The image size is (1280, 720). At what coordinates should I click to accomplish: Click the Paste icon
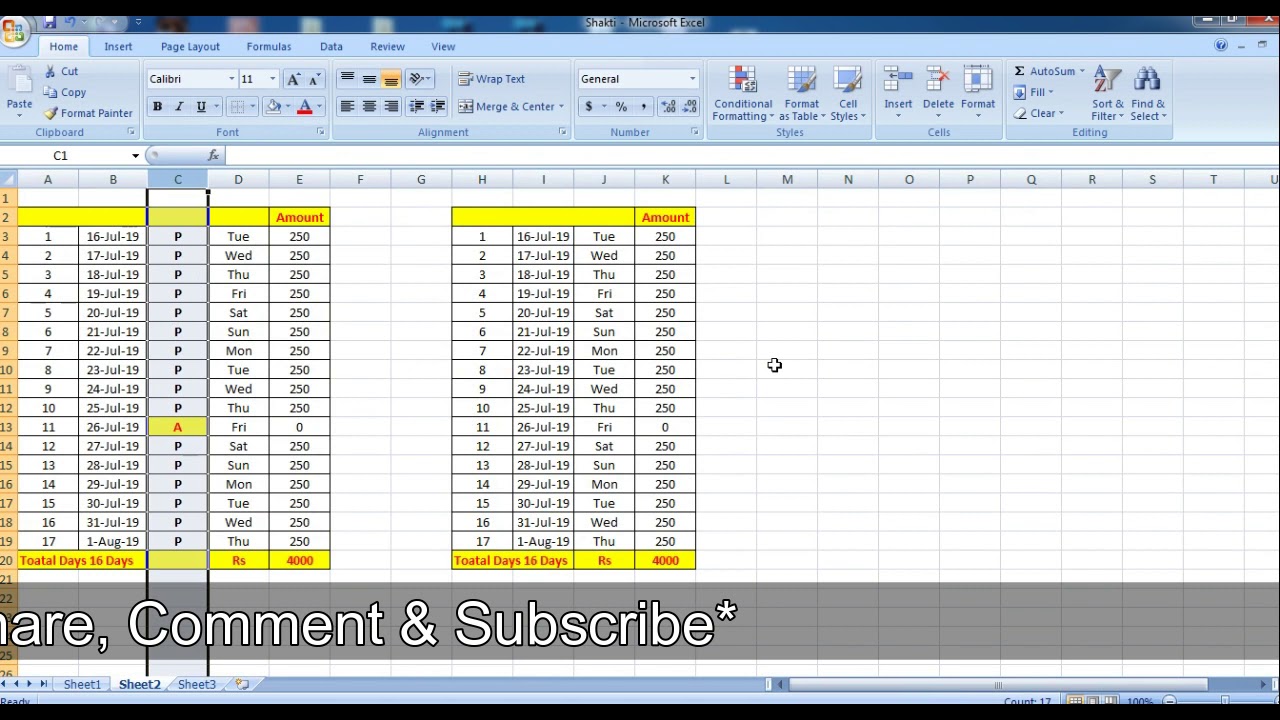[18, 81]
